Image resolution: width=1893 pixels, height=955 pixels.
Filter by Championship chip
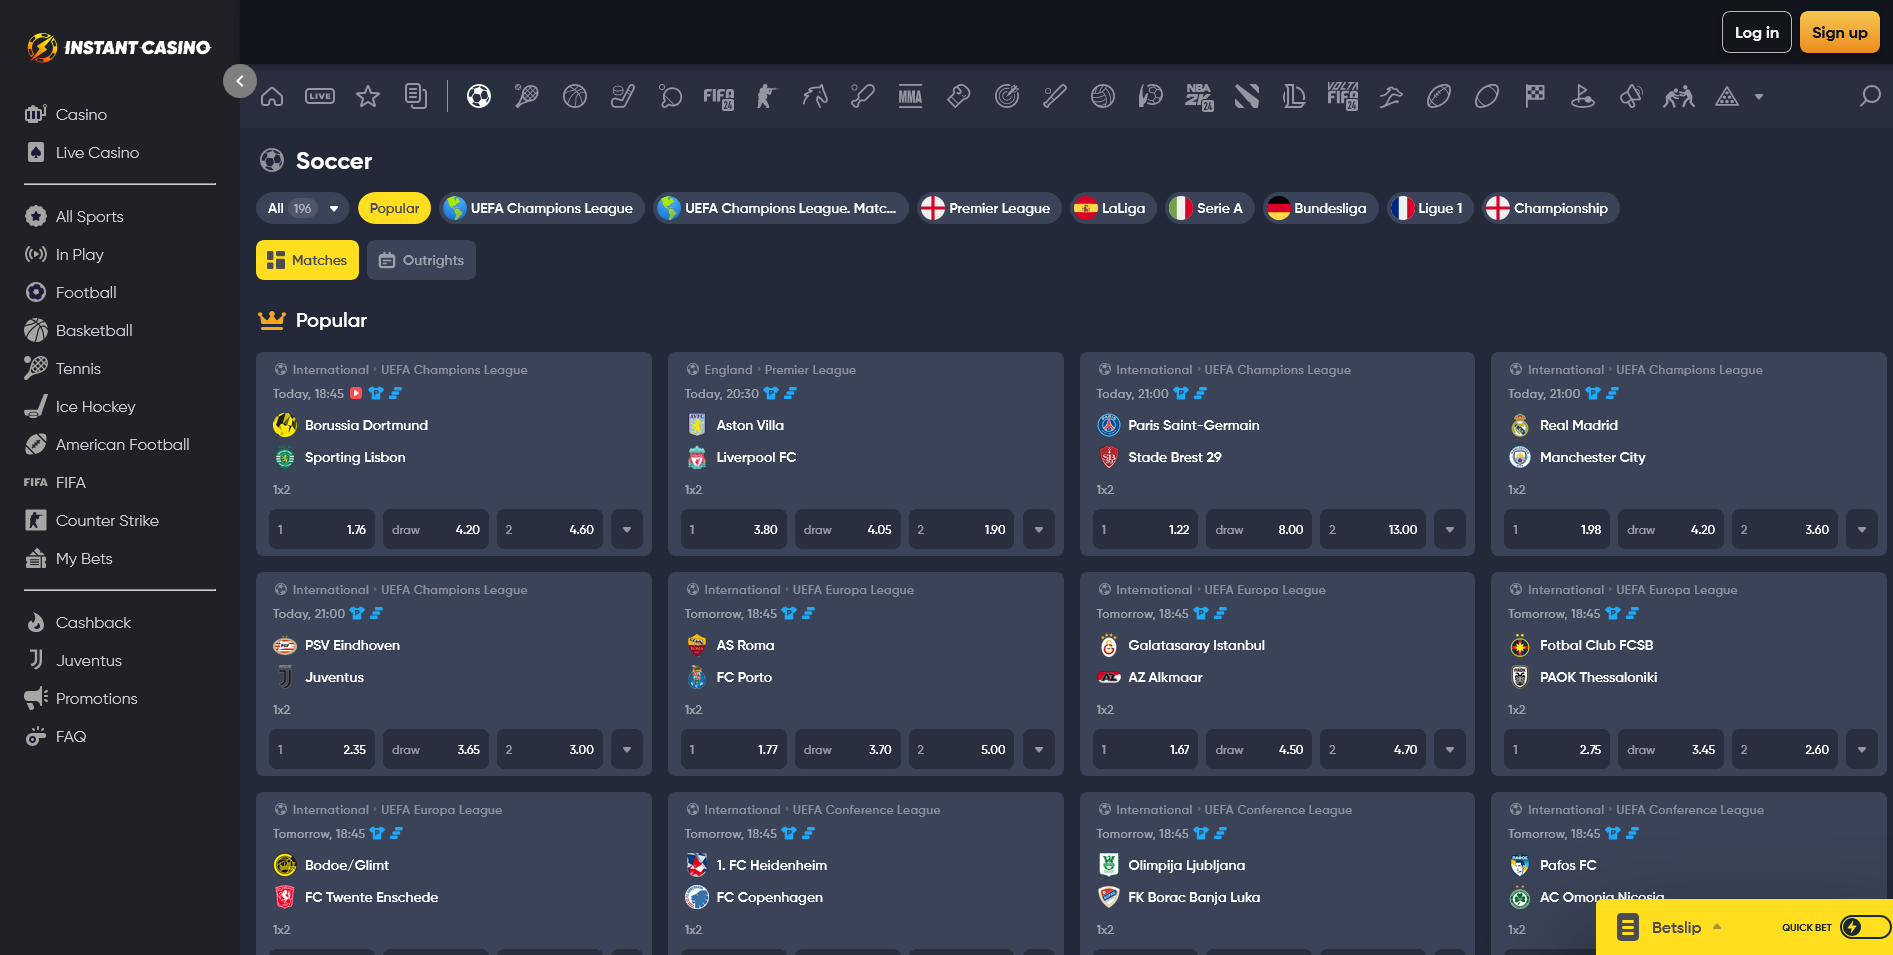point(1551,208)
